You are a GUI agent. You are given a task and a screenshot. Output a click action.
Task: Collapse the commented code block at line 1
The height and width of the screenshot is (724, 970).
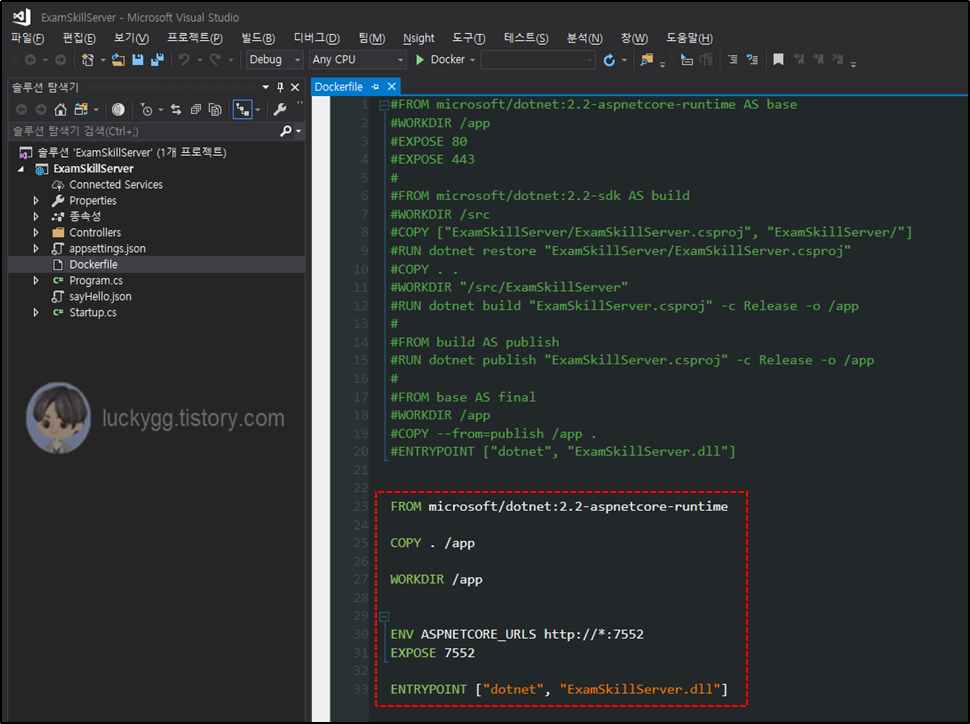[x=384, y=105]
